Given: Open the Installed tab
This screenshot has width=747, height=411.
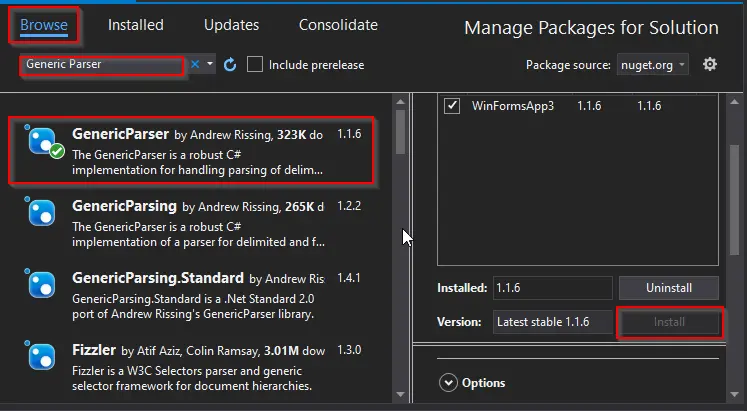Looking at the screenshot, I should click(136, 25).
